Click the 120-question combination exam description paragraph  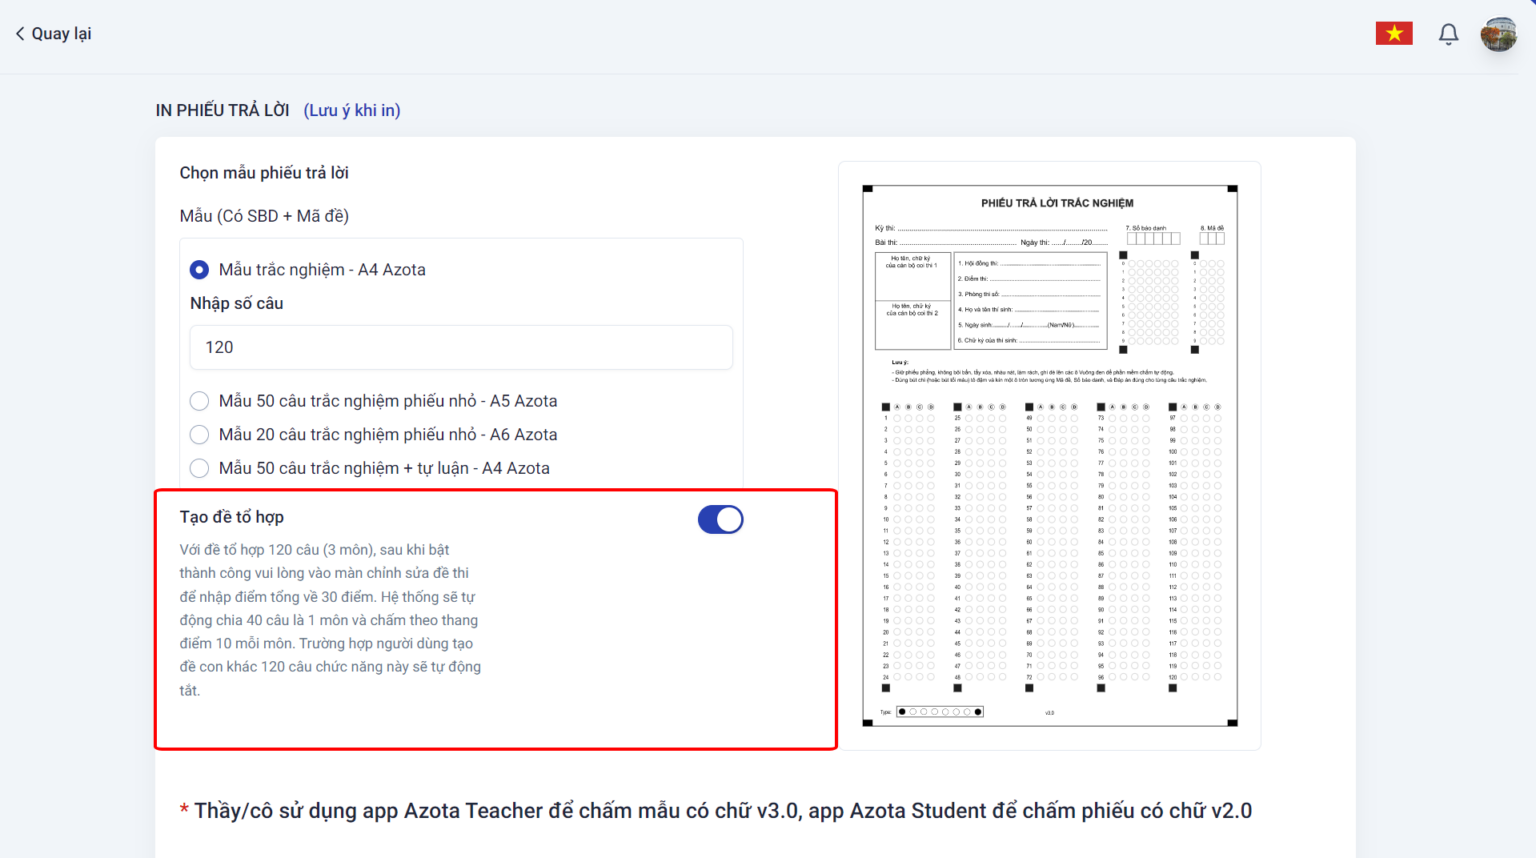click(x=330, y=620)
